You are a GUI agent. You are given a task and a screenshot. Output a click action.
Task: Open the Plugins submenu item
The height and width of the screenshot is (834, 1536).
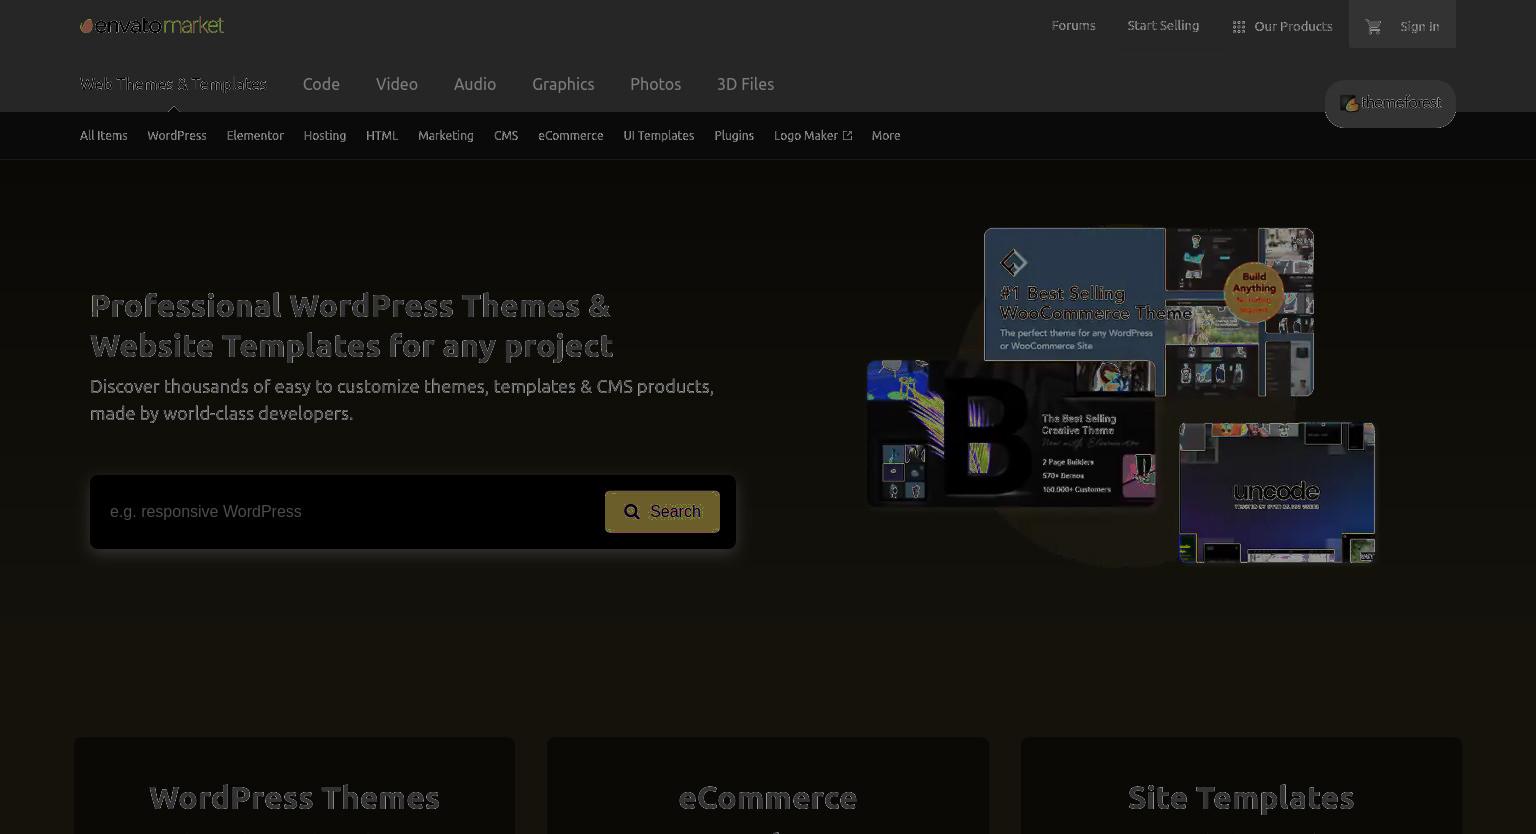pyautogui.click(x=734, y=136)
